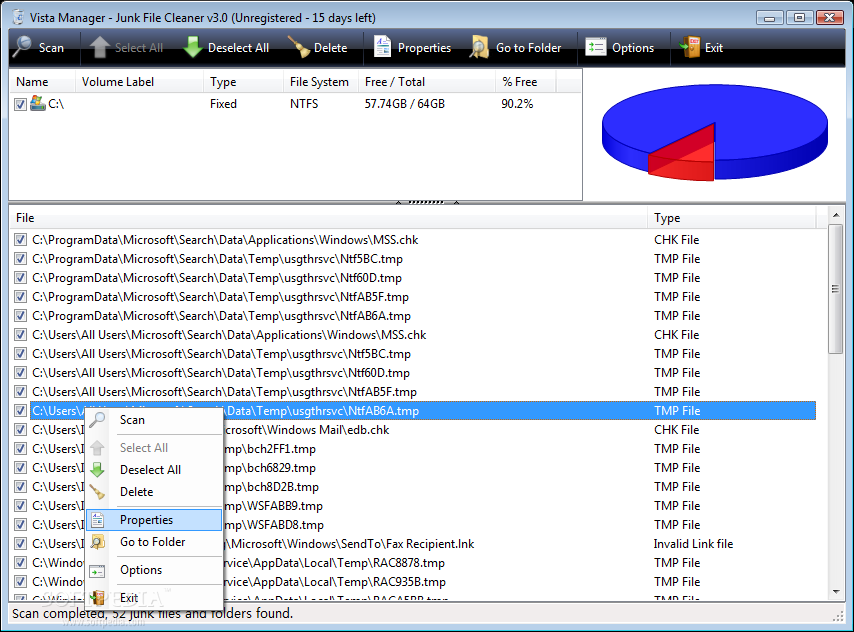Uncheck the C:\ drive checkbox

tap(20, 104)
